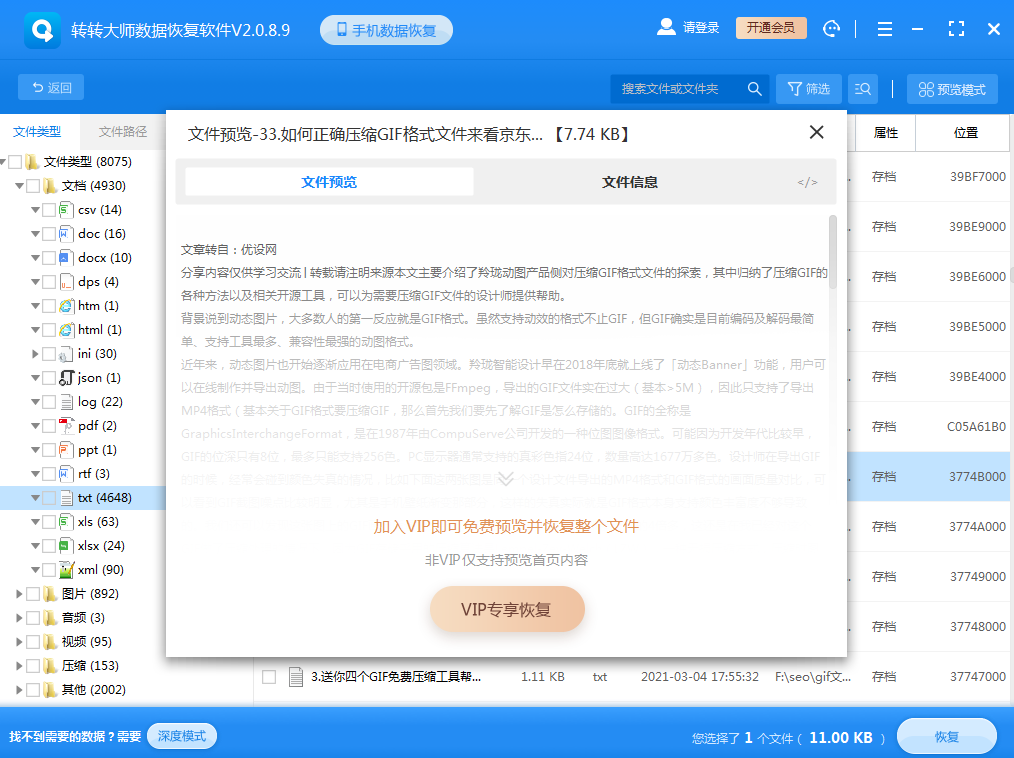Click the txt file icon in bottom row

(296, 677)
